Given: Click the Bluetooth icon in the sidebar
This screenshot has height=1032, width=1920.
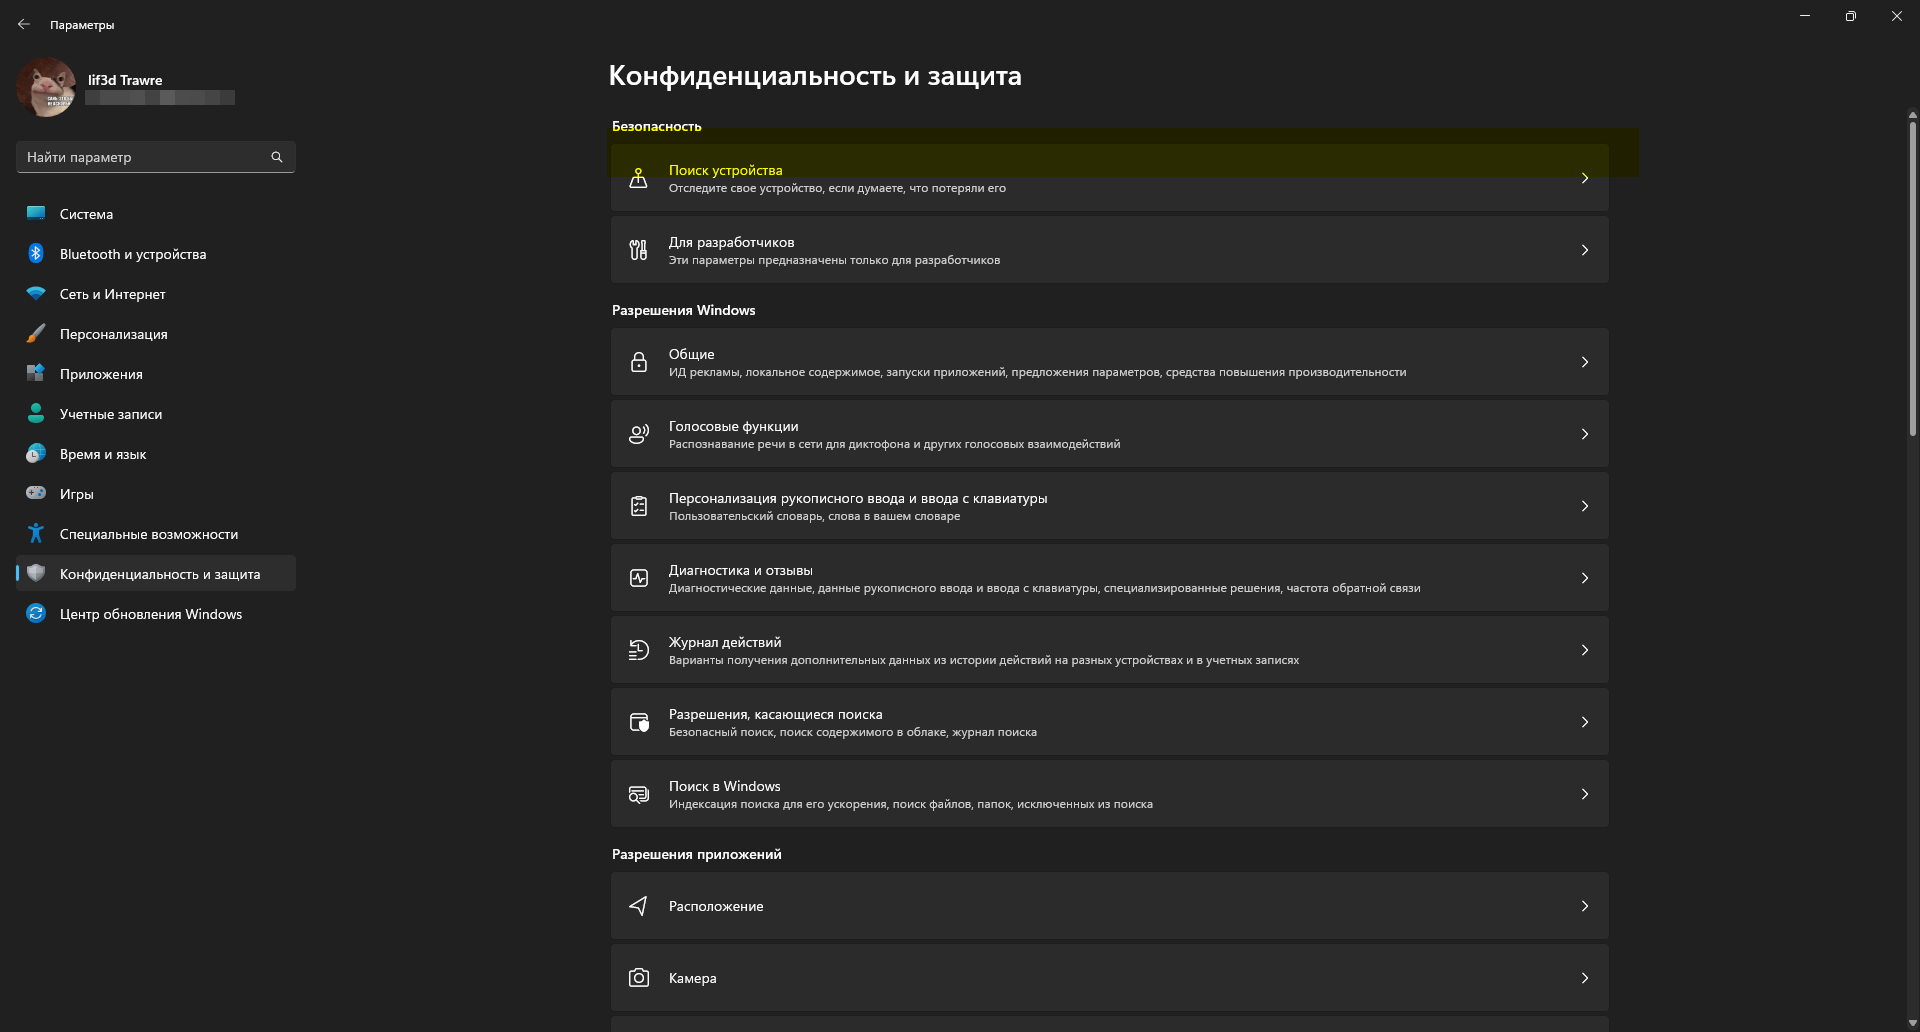Looking at the screenshot, I should pos(36,253).
